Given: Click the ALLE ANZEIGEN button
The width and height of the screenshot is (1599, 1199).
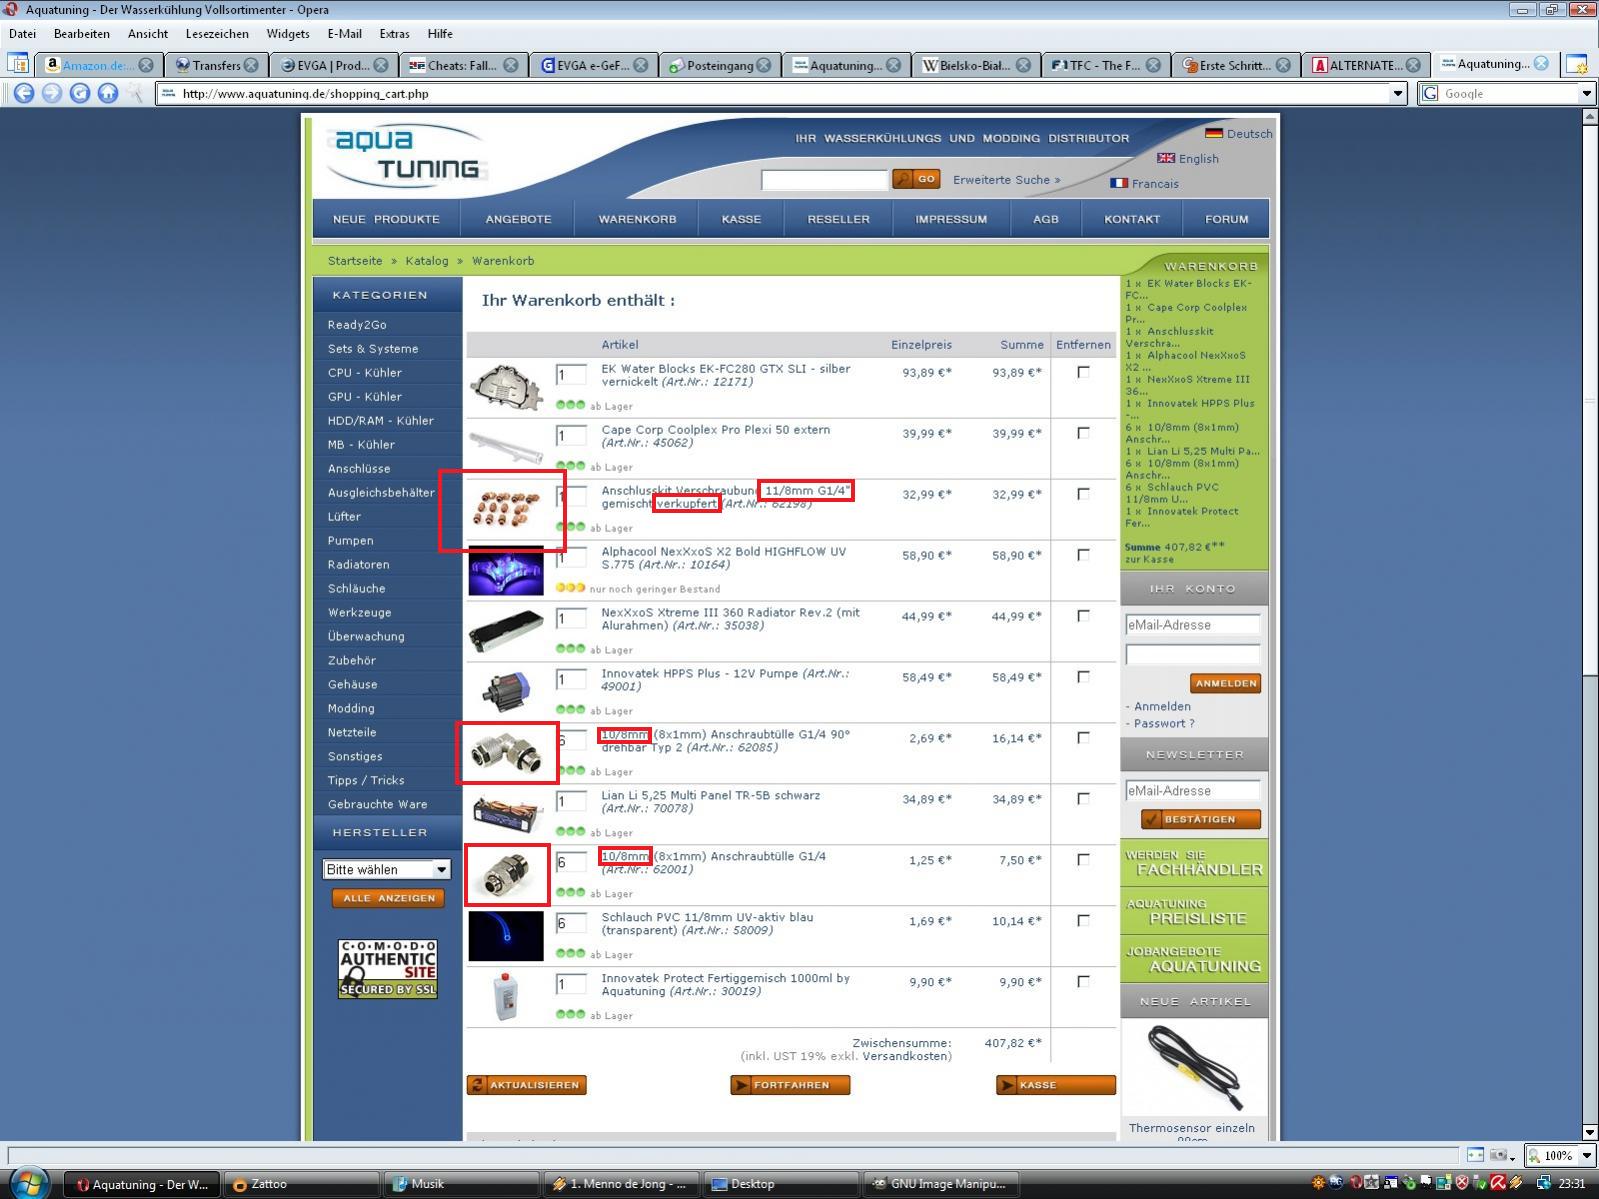Looking at the screenshot, I should [389, 898].
